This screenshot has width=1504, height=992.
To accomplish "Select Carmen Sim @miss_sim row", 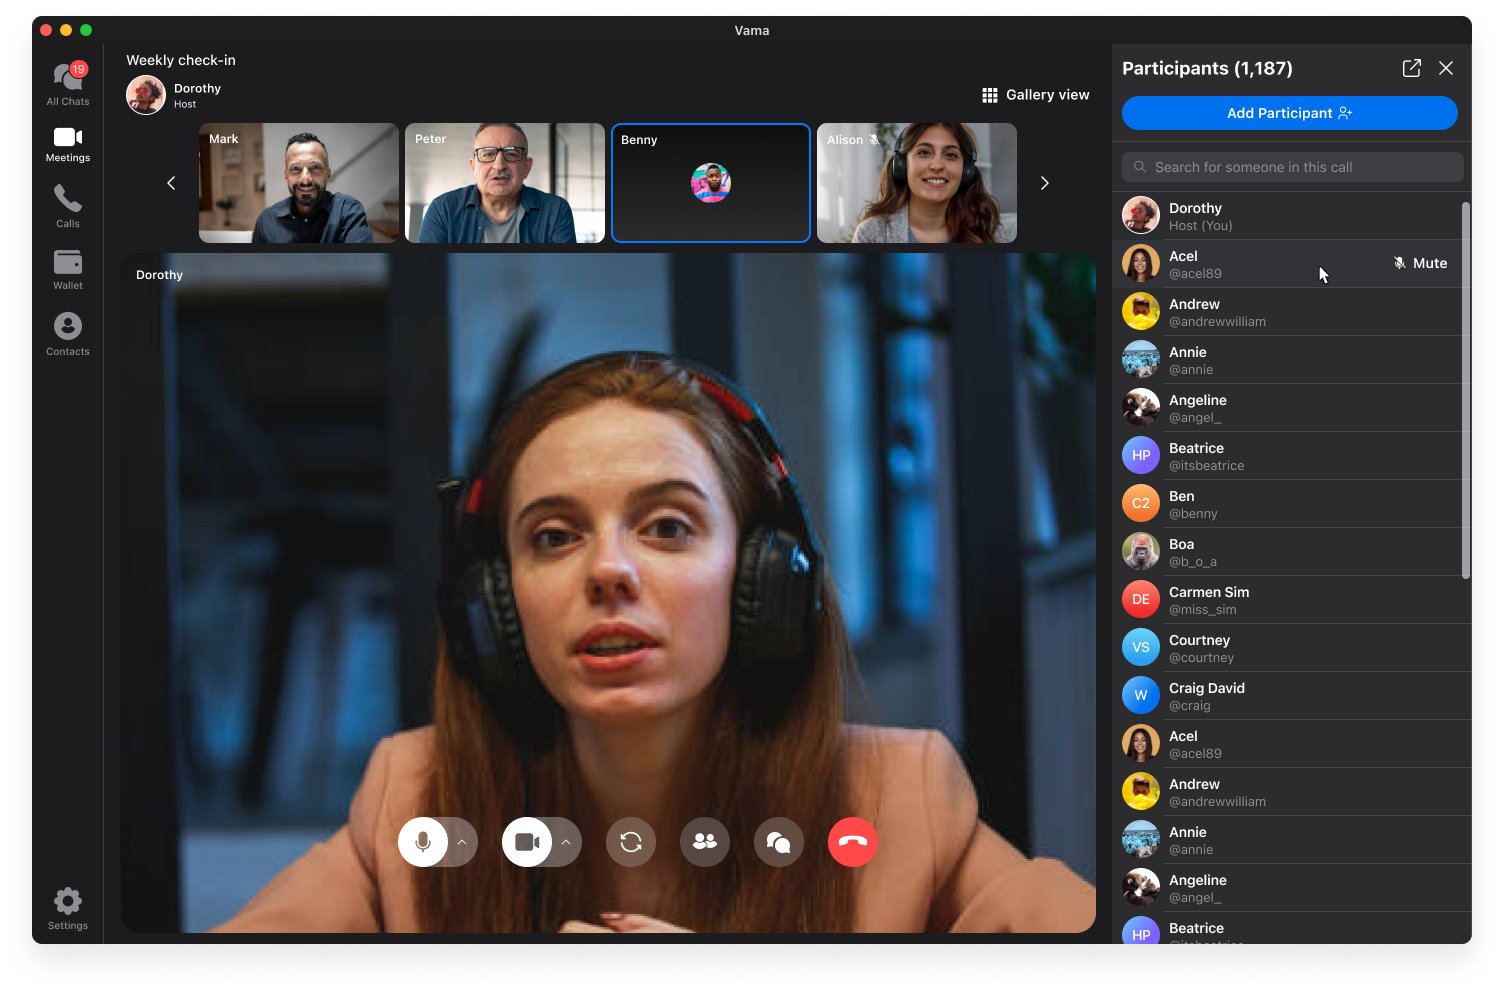I will point(1291,600).
